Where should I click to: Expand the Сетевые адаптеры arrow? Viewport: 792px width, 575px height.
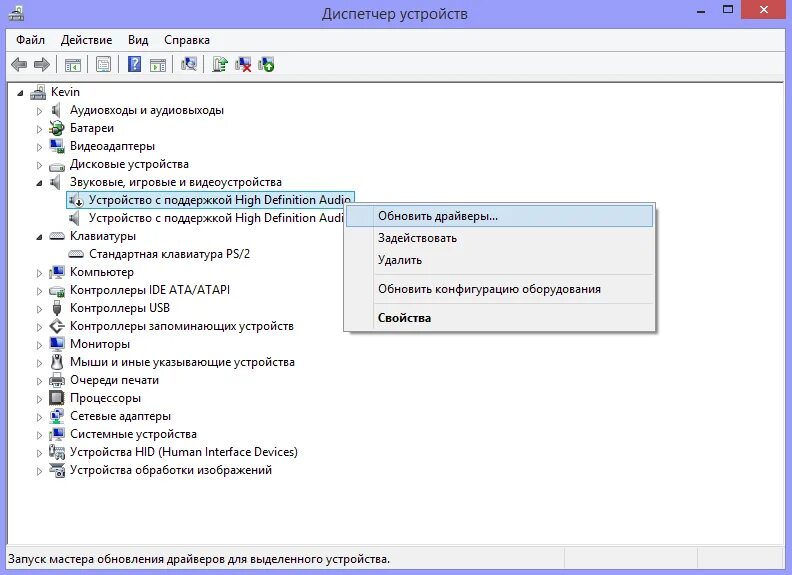point(39,417)
